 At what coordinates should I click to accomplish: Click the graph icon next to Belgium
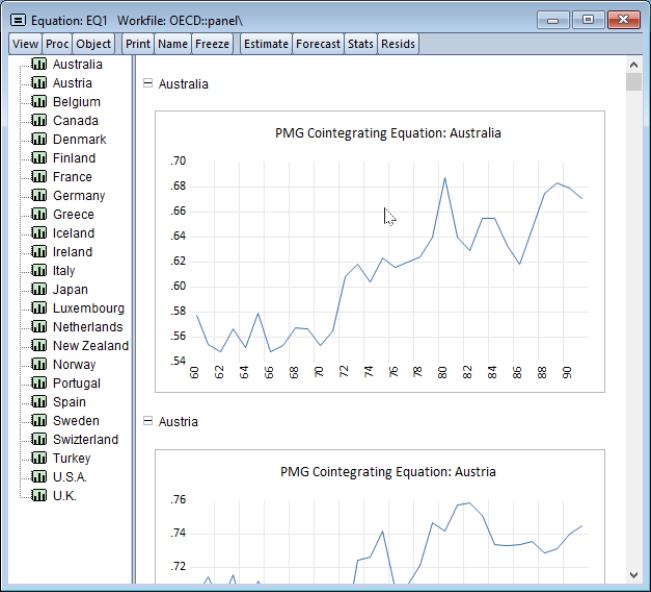pos(41,102)
